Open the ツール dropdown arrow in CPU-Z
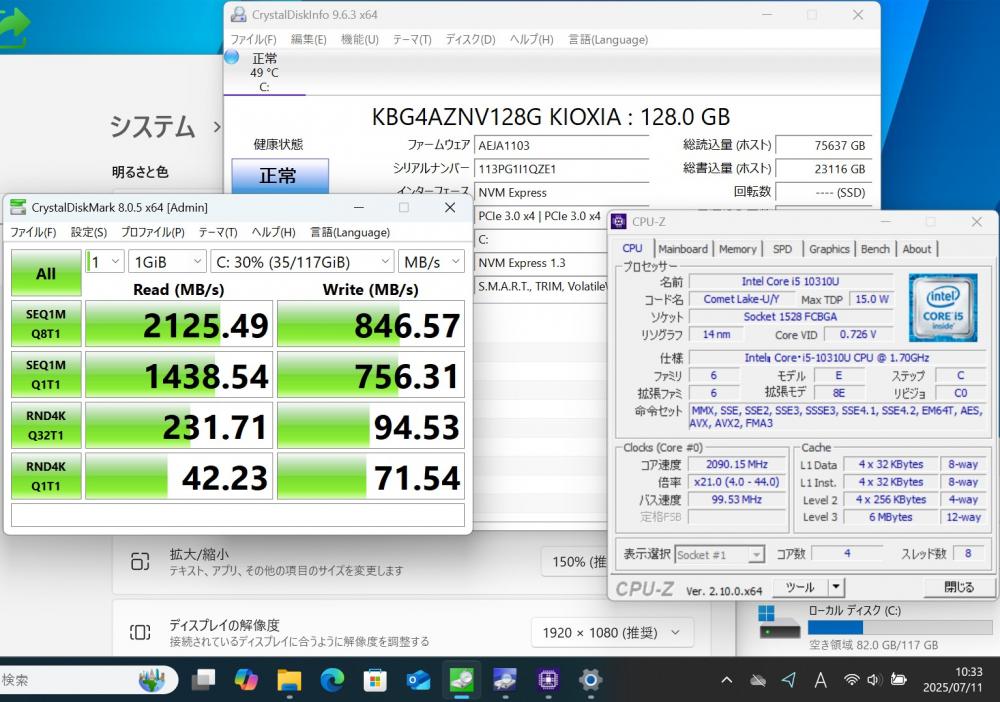The height and width of the screenshot is (702, 1000). pyautogui.click(x=836, y=587)
